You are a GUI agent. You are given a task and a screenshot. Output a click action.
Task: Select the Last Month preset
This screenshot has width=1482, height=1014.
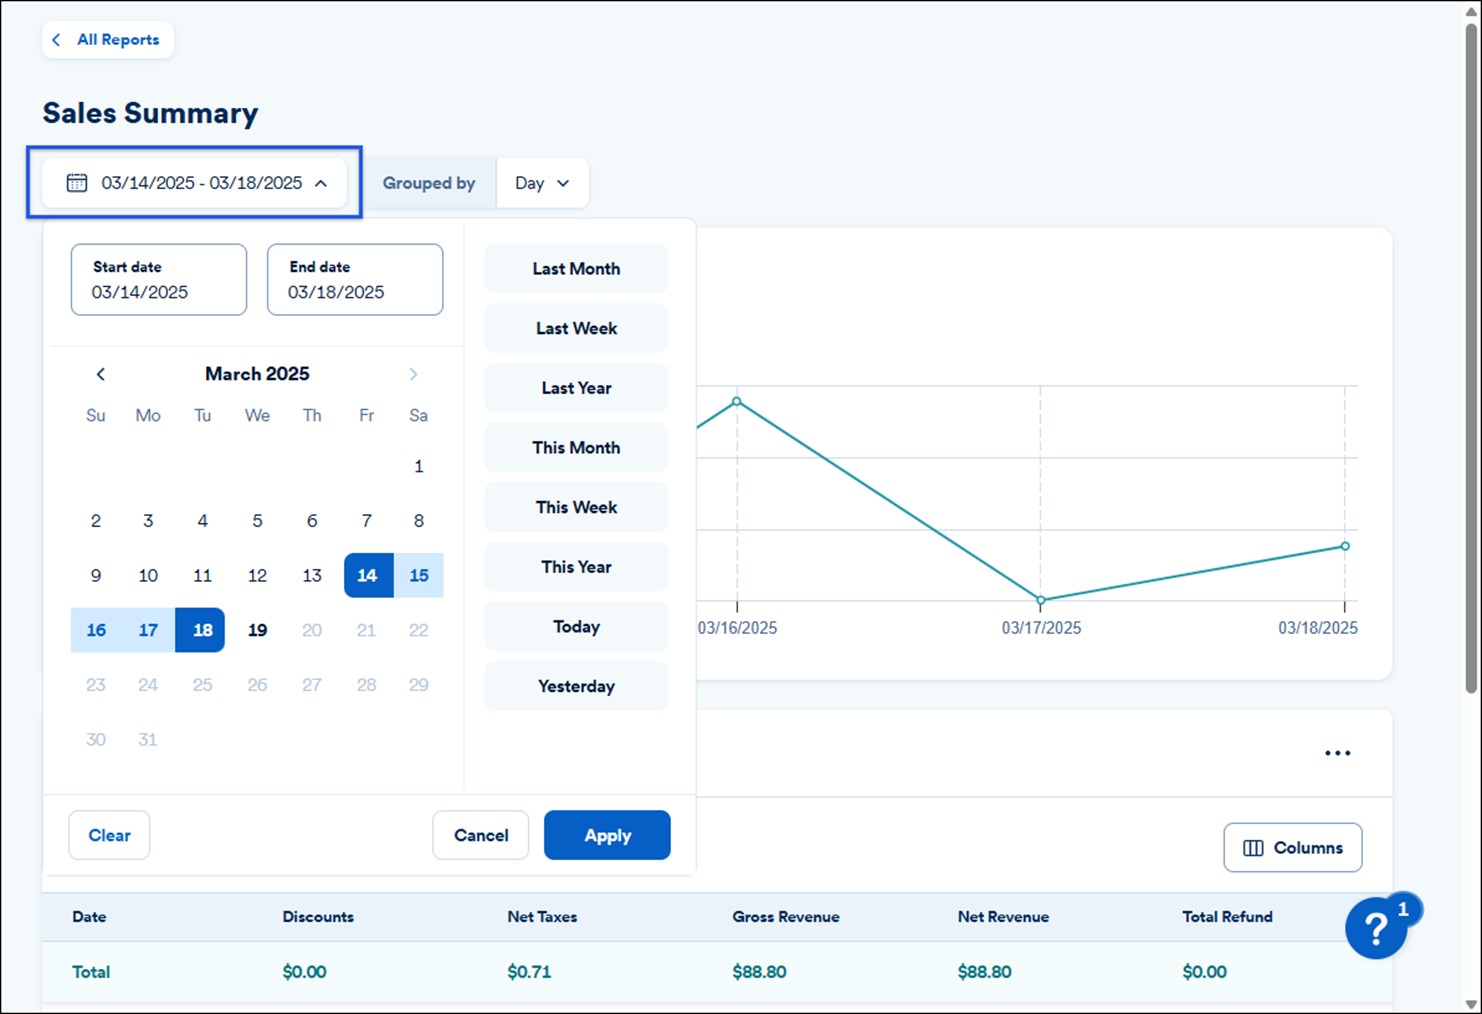point(576,269)
